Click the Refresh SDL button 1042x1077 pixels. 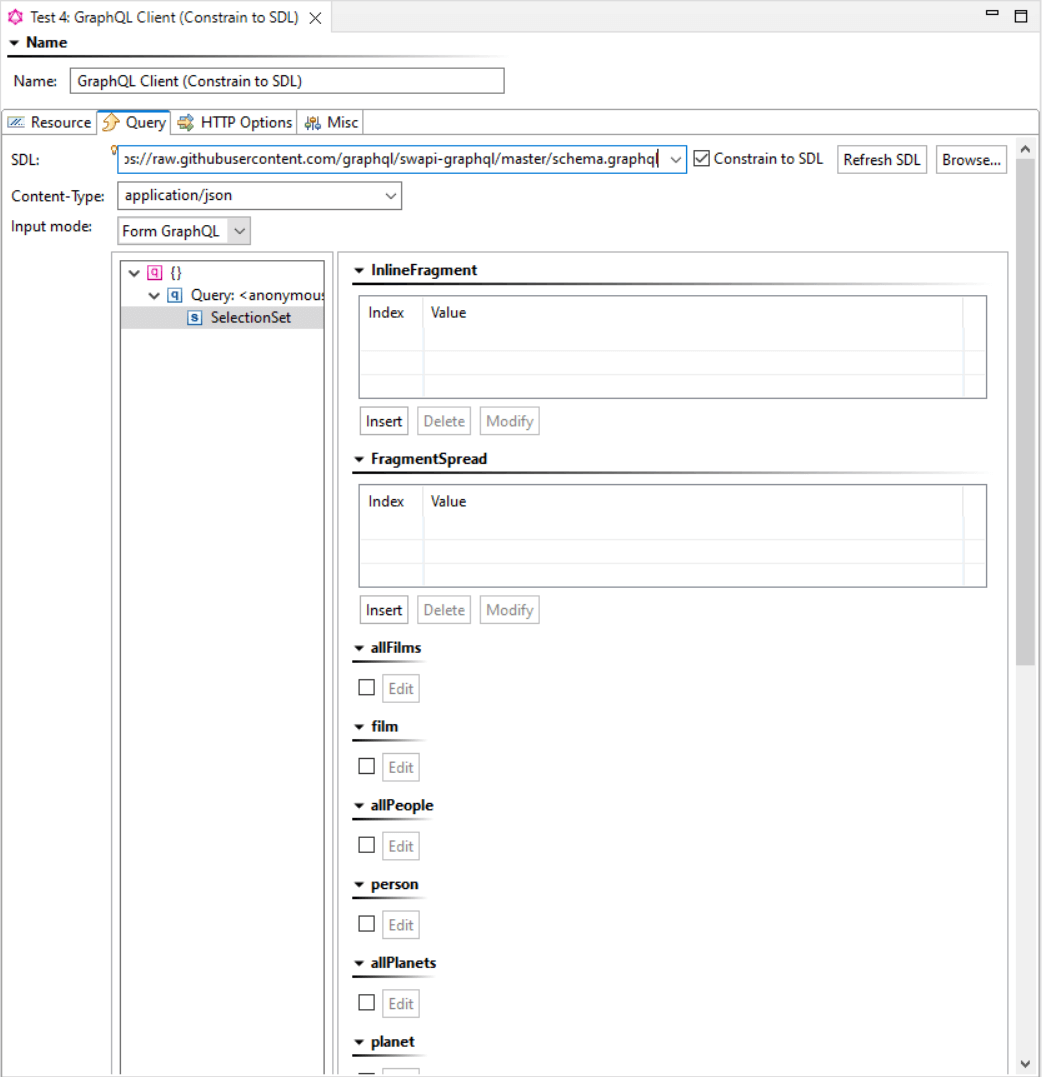(x=881, y=158)
